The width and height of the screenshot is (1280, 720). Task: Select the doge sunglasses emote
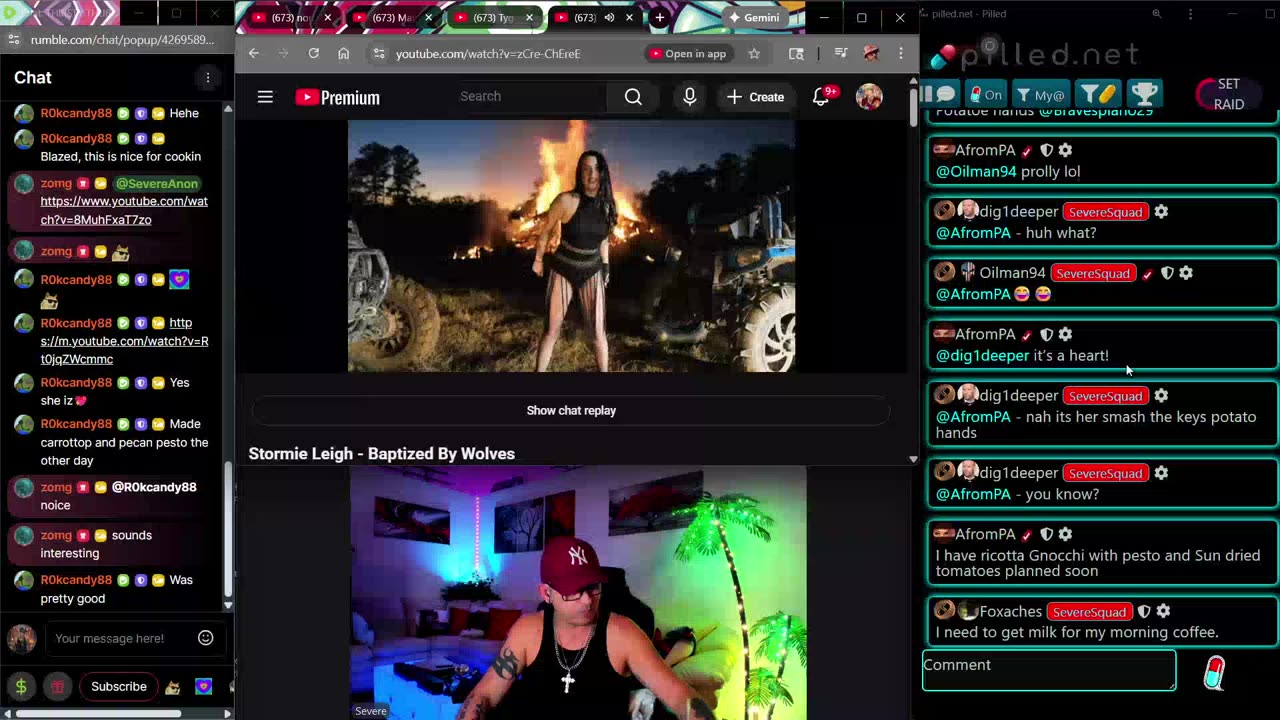pos(173,687)
